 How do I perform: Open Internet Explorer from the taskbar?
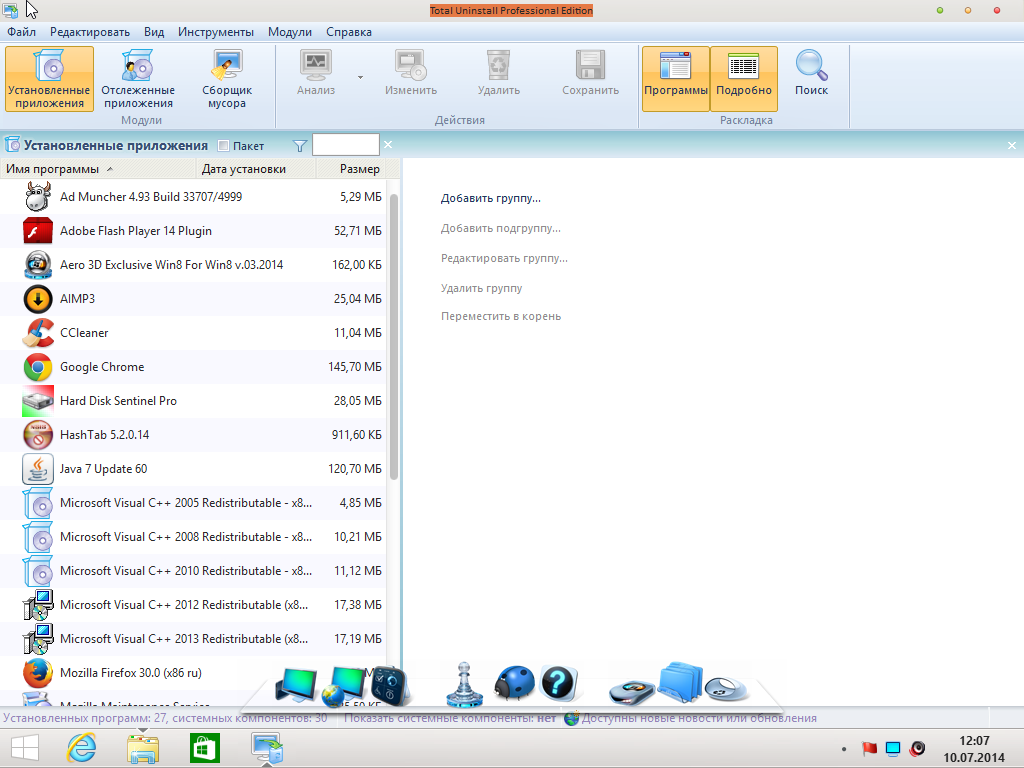[x=82, y=748]
